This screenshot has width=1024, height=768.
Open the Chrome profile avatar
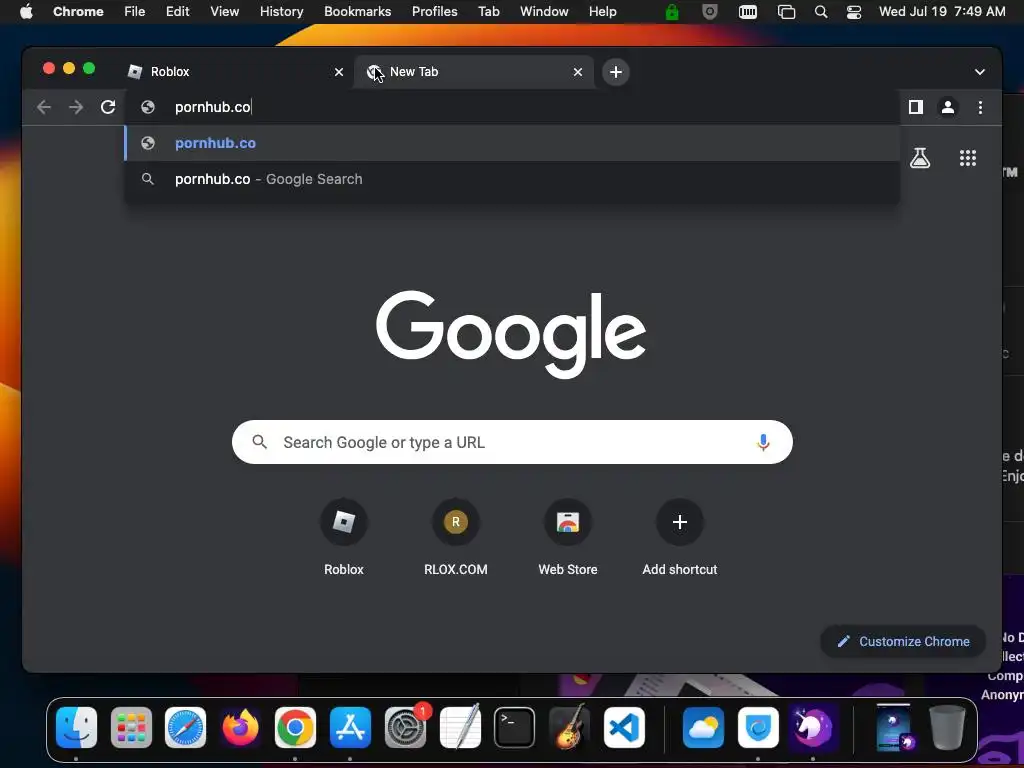[948, 107]
